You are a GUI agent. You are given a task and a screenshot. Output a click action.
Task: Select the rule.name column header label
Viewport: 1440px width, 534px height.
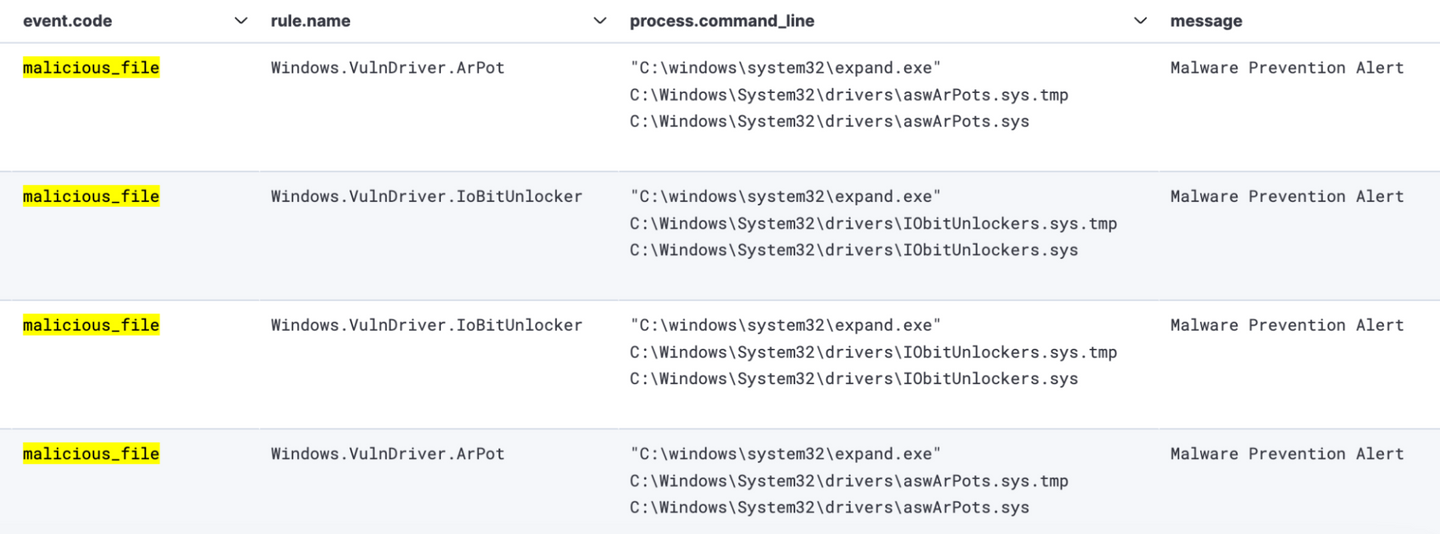(311, 21)
